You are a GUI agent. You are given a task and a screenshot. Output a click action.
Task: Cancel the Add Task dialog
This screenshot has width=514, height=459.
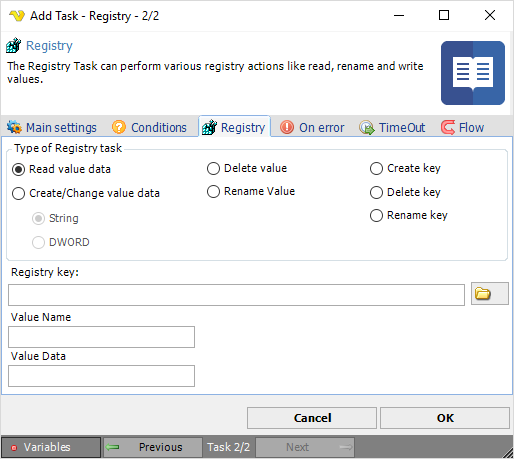(312, 418)
